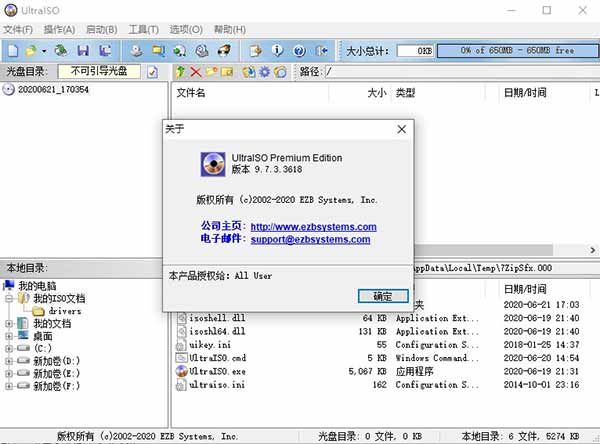Open the 操作(A) menu
The image size is (600, 444).
point(59,29)
